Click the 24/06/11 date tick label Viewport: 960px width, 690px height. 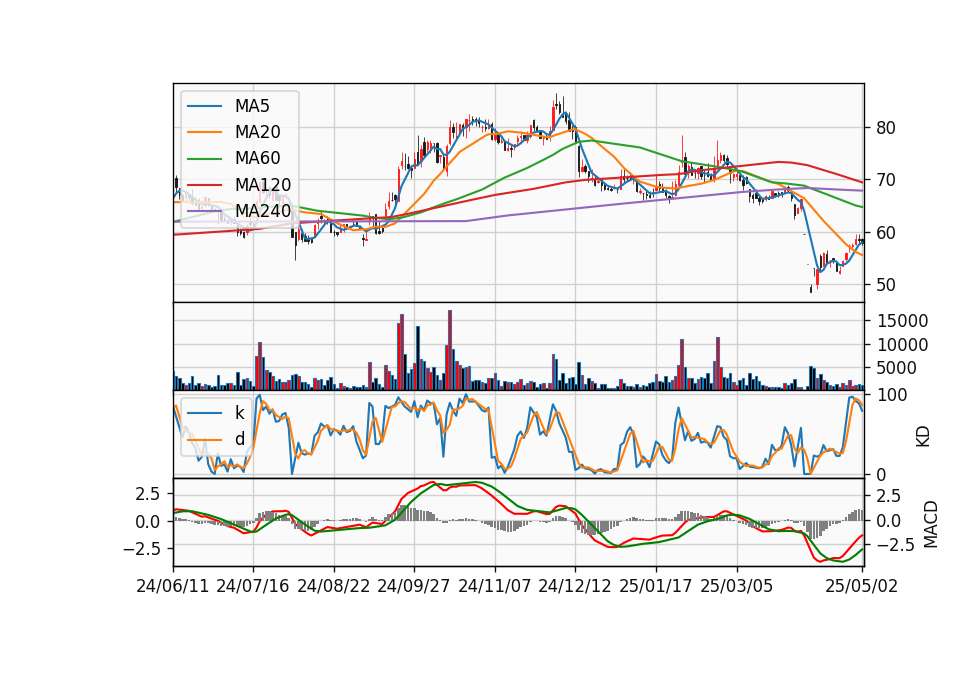pos(173,586)
